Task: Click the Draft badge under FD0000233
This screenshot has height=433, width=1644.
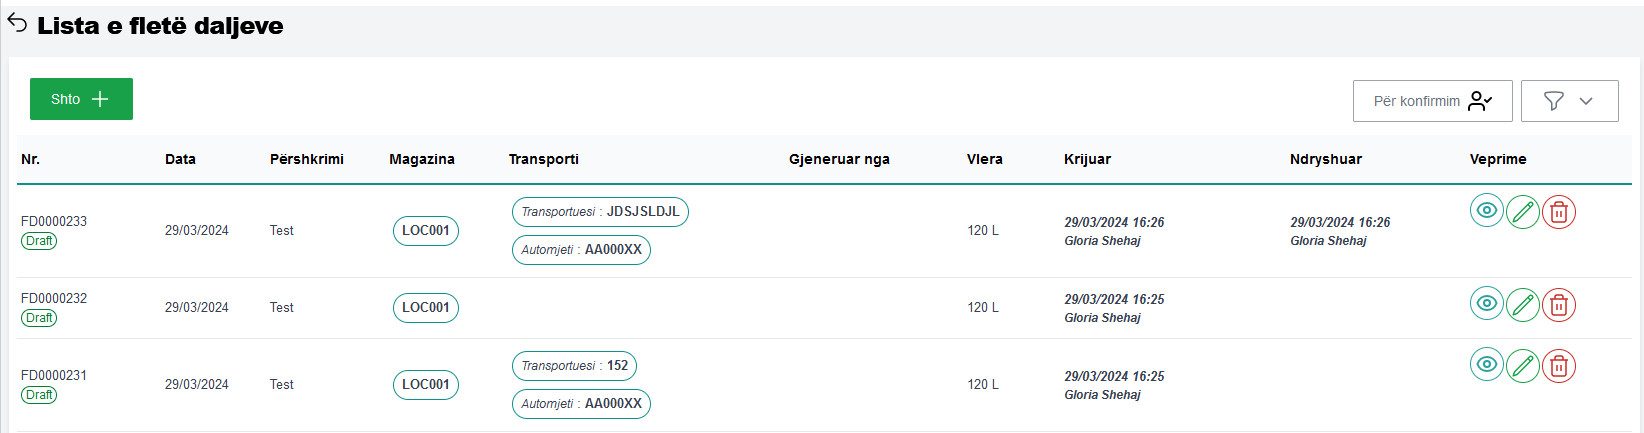Action: (x=39, y=241)
